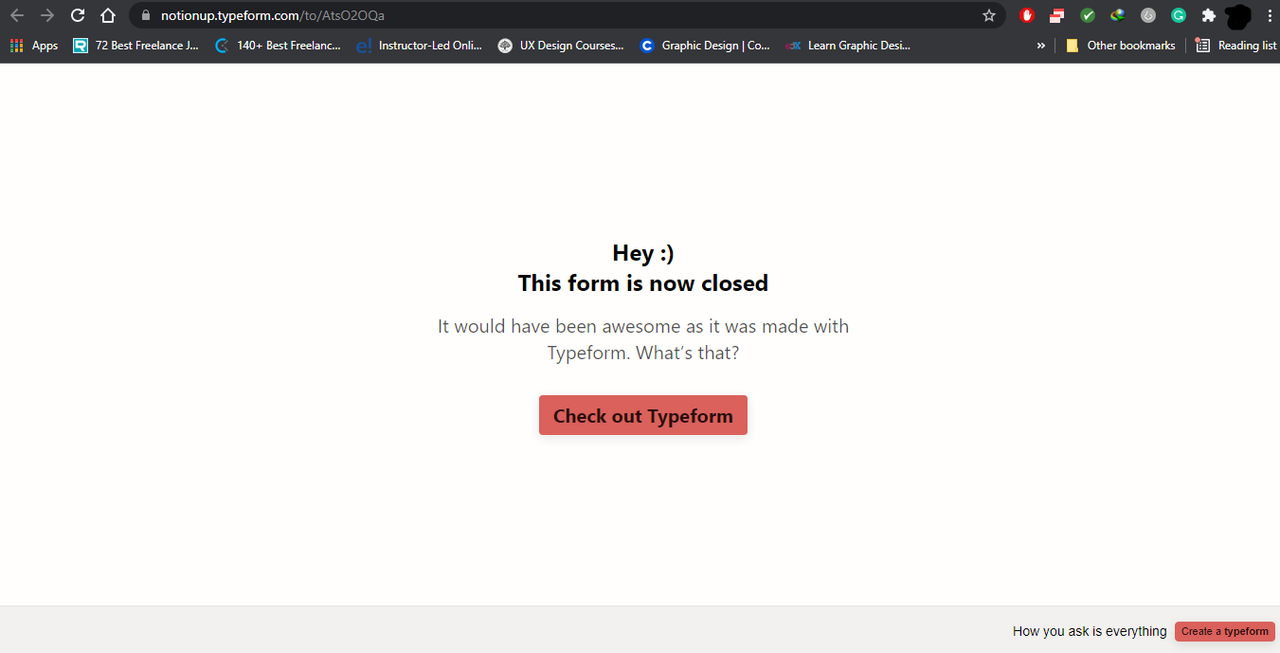Open the Internet Download Manager extension
This screenshot has width=1280, height=653.
coord(1118,15)
